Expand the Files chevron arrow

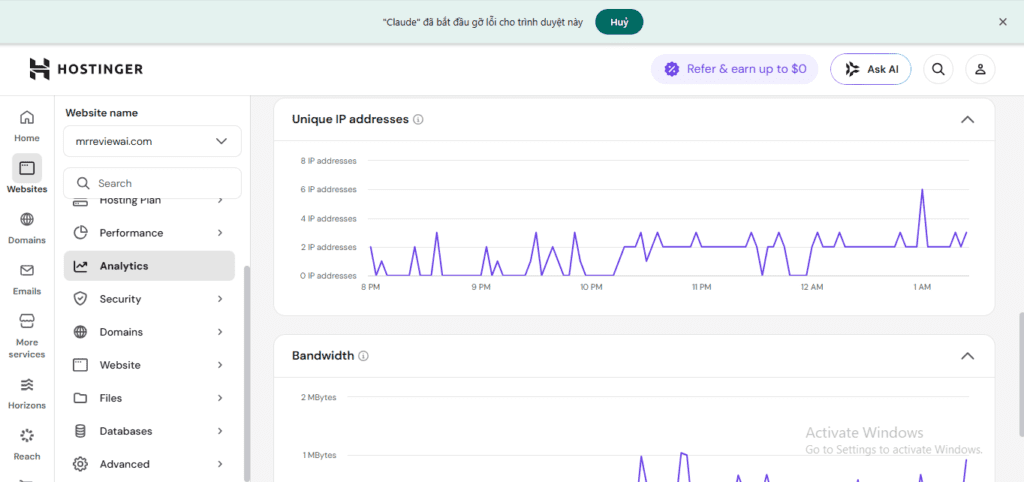click(x=220, y=398)
